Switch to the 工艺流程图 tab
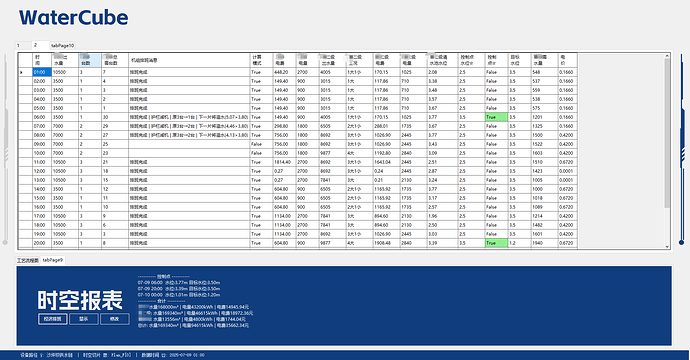The image size is (690, 360). pyautogui.click(x=28, y=260)
